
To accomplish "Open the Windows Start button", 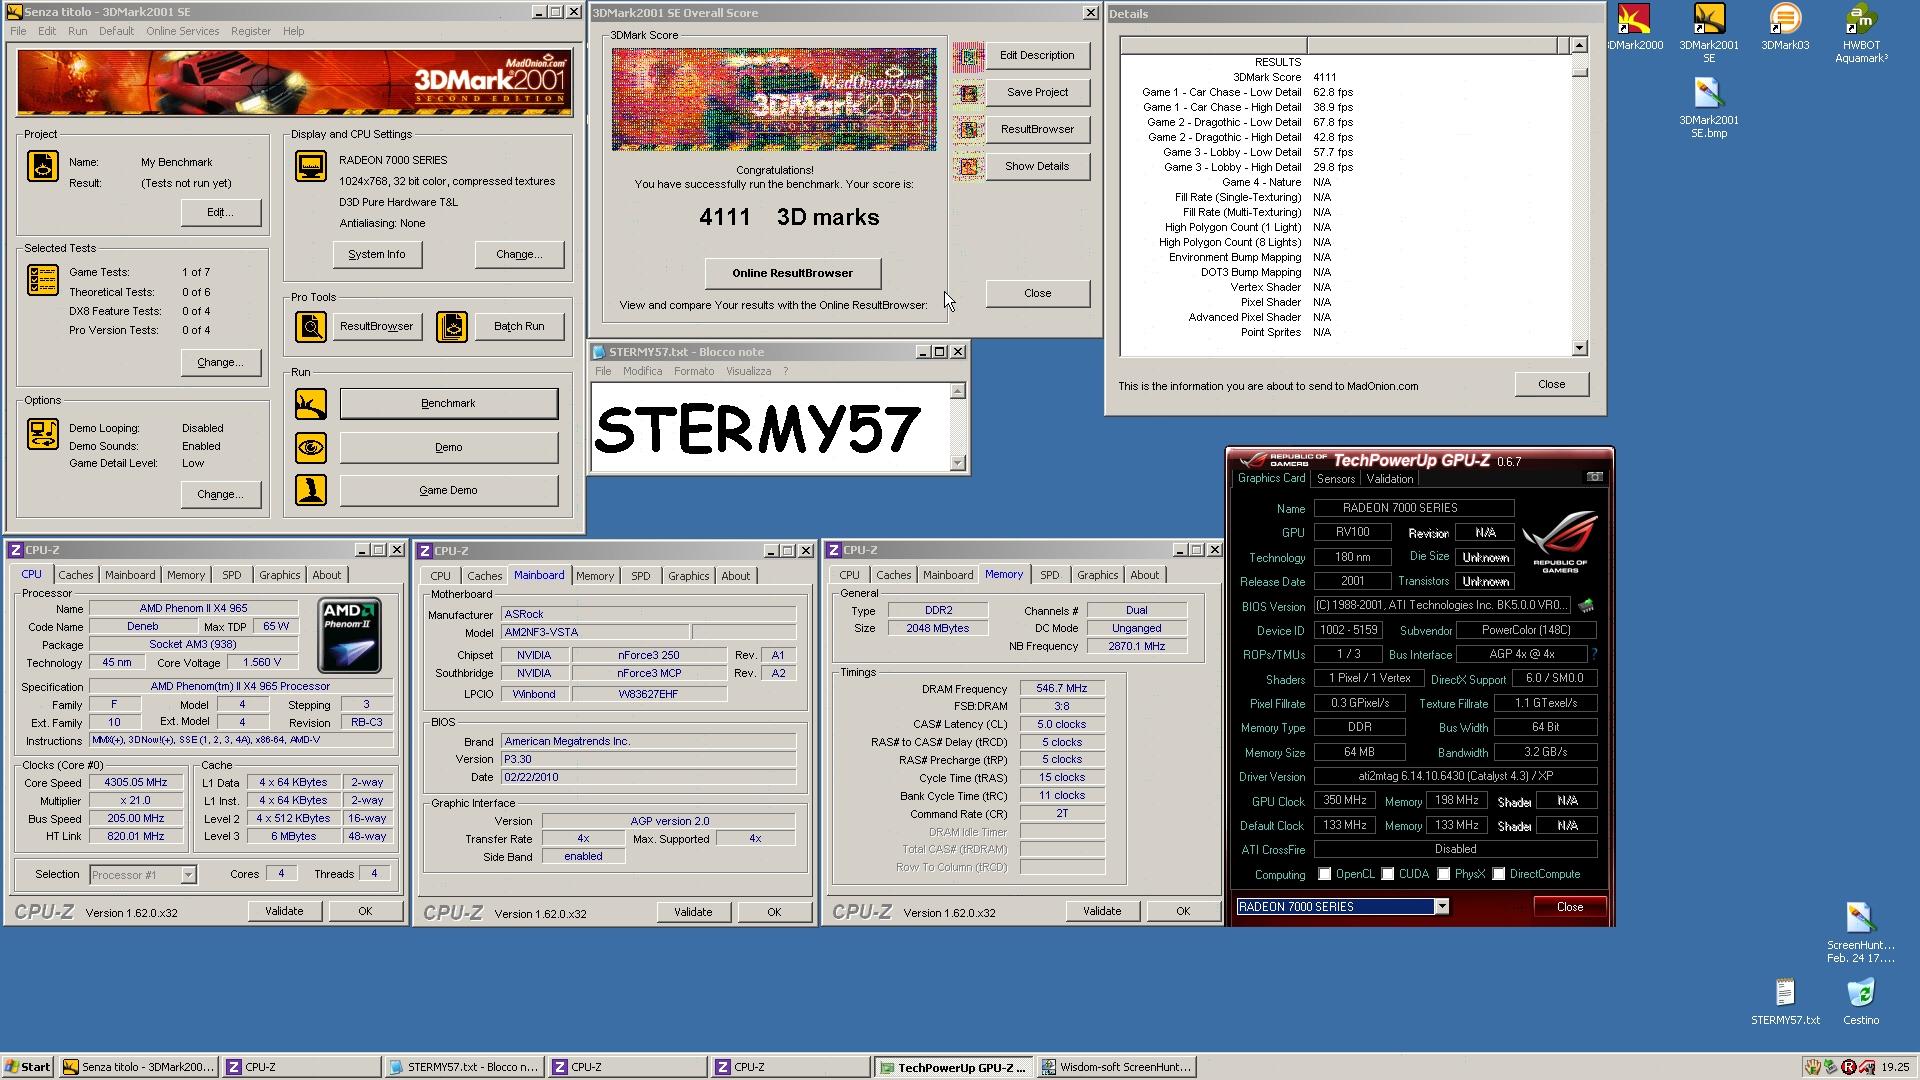I will pos(28,1067).
